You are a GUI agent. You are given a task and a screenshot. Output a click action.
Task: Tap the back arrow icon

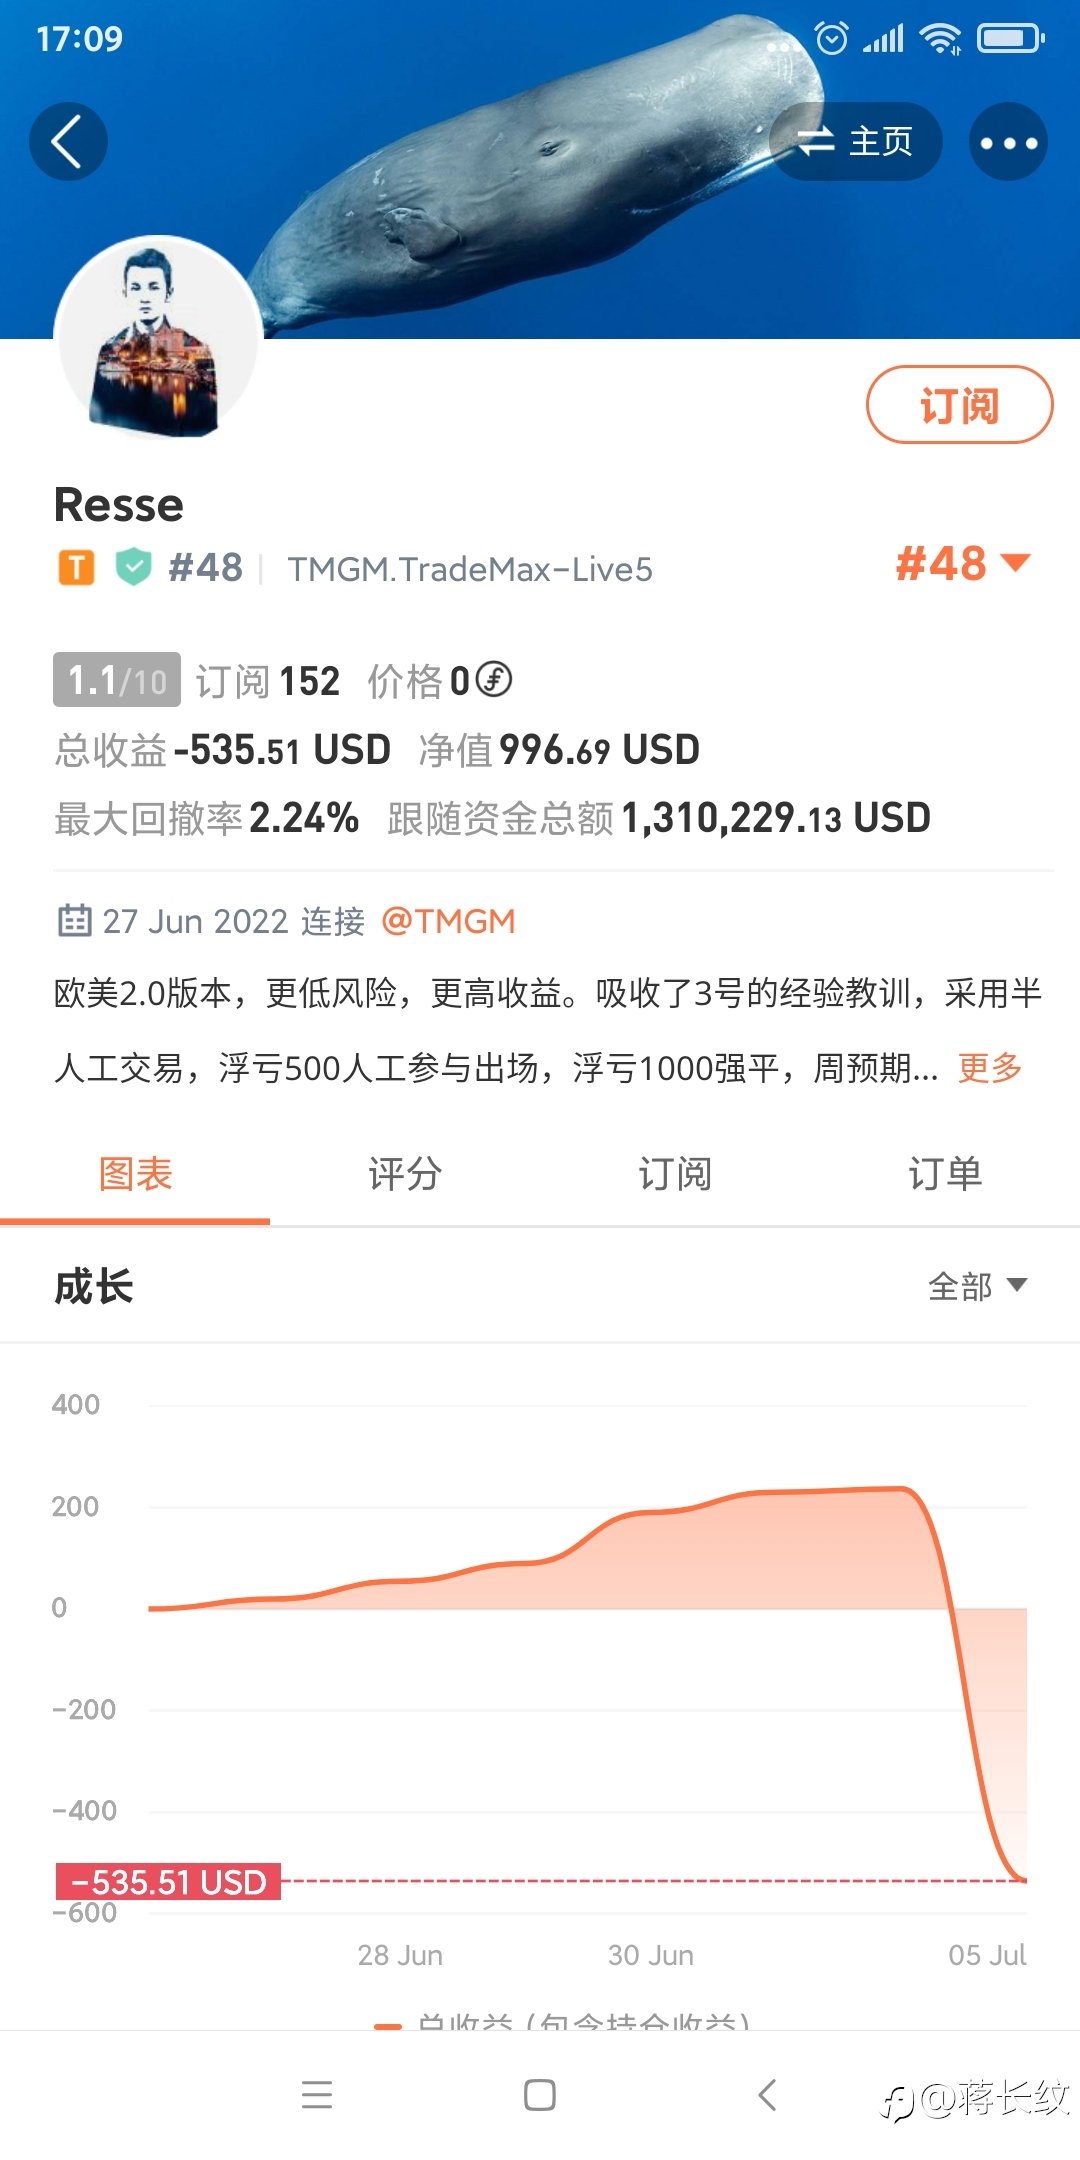68,142
